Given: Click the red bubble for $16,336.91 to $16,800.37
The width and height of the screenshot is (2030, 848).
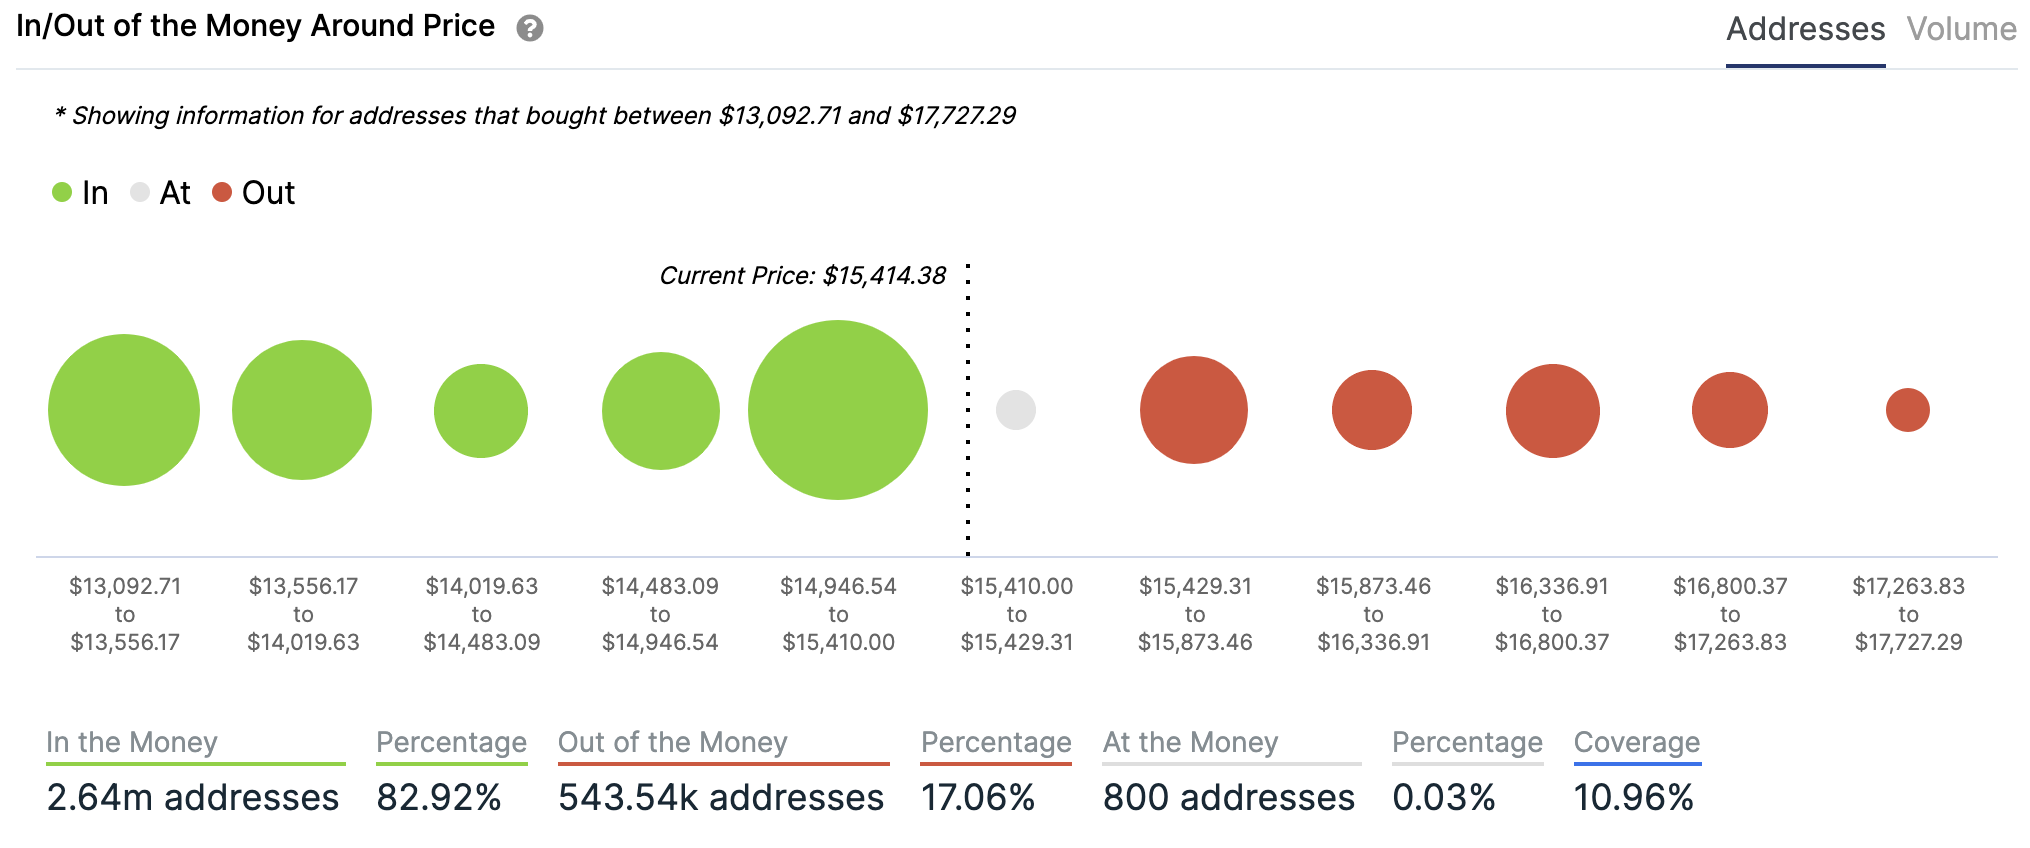Looking at the screenshot, I should tap(1552, 410).
